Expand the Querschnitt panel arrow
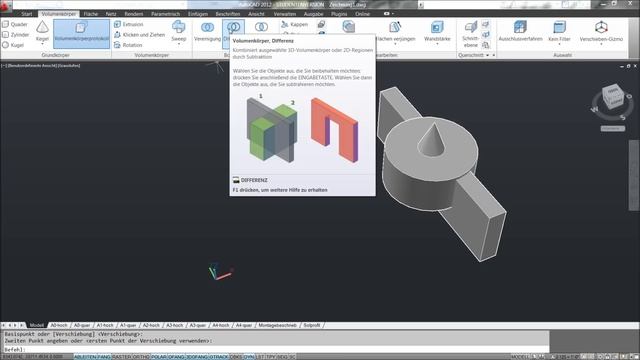Screen dimensions: 640x360 pyautogui.click(x=487, y=55)
